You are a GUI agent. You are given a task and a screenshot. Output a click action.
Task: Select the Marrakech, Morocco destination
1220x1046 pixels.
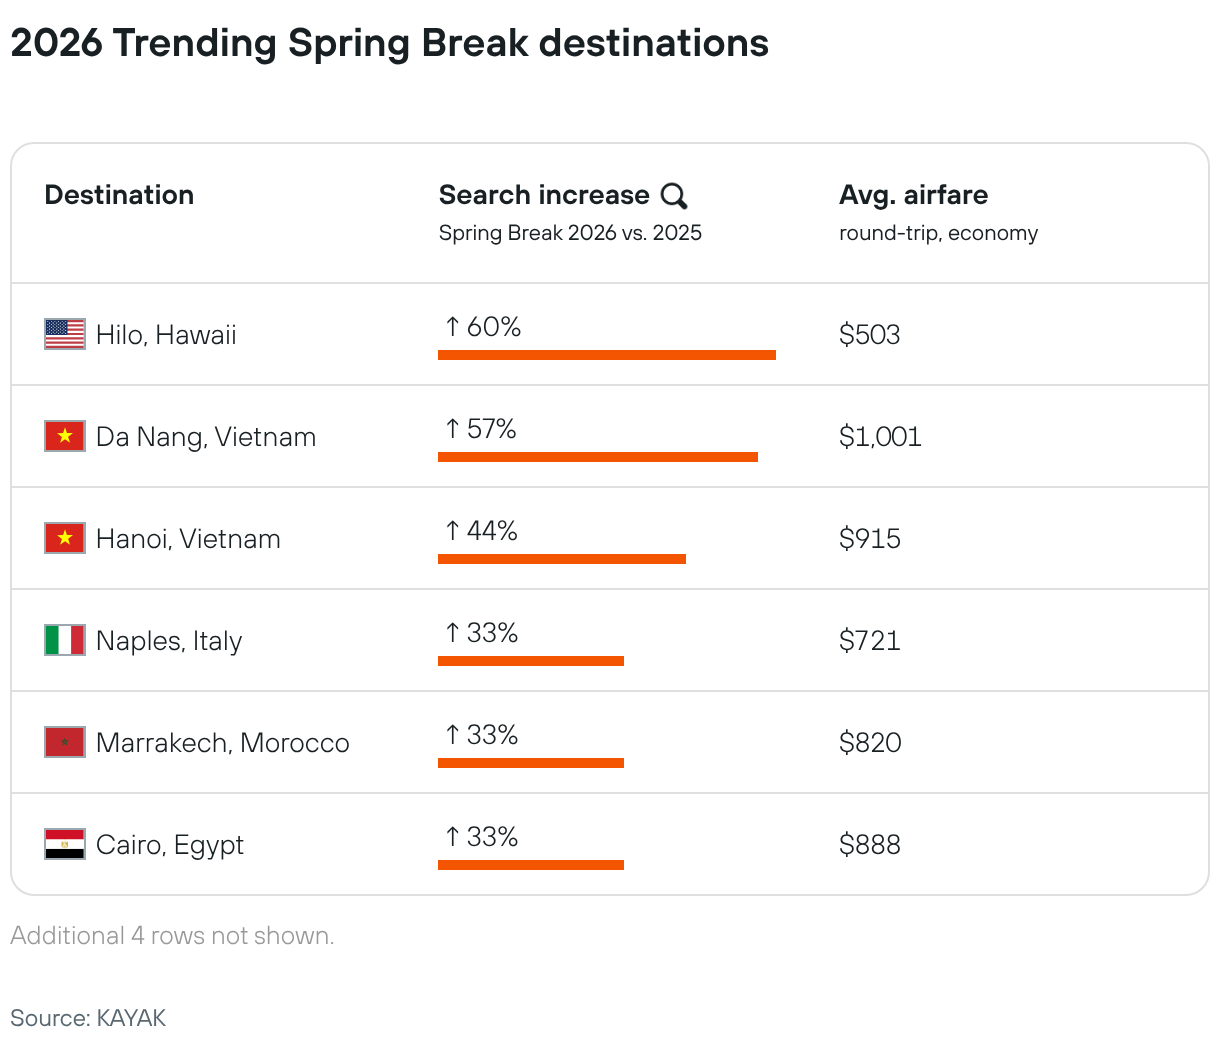click(222, 743)
